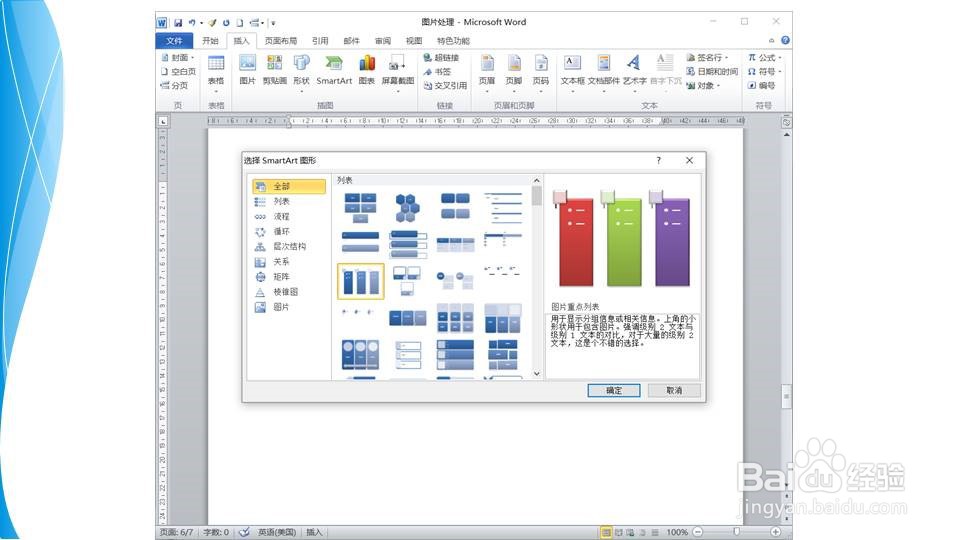The image size is (960, 540).
Task: Click the Hyperlink (超链接) button
Action: [x=441, y=58]
